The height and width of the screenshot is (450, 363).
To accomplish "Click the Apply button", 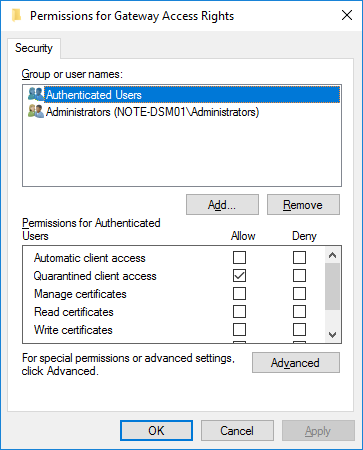I will (x=318, y=431).
